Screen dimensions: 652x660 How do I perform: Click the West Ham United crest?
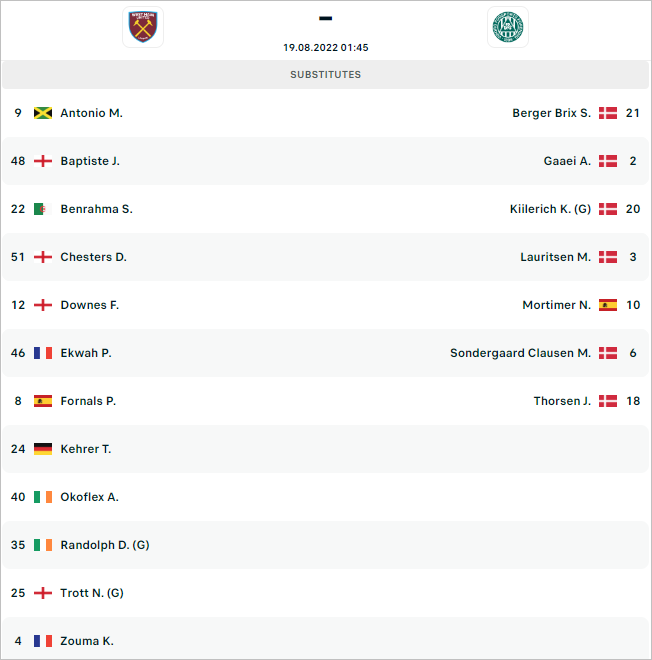point(143,27)
